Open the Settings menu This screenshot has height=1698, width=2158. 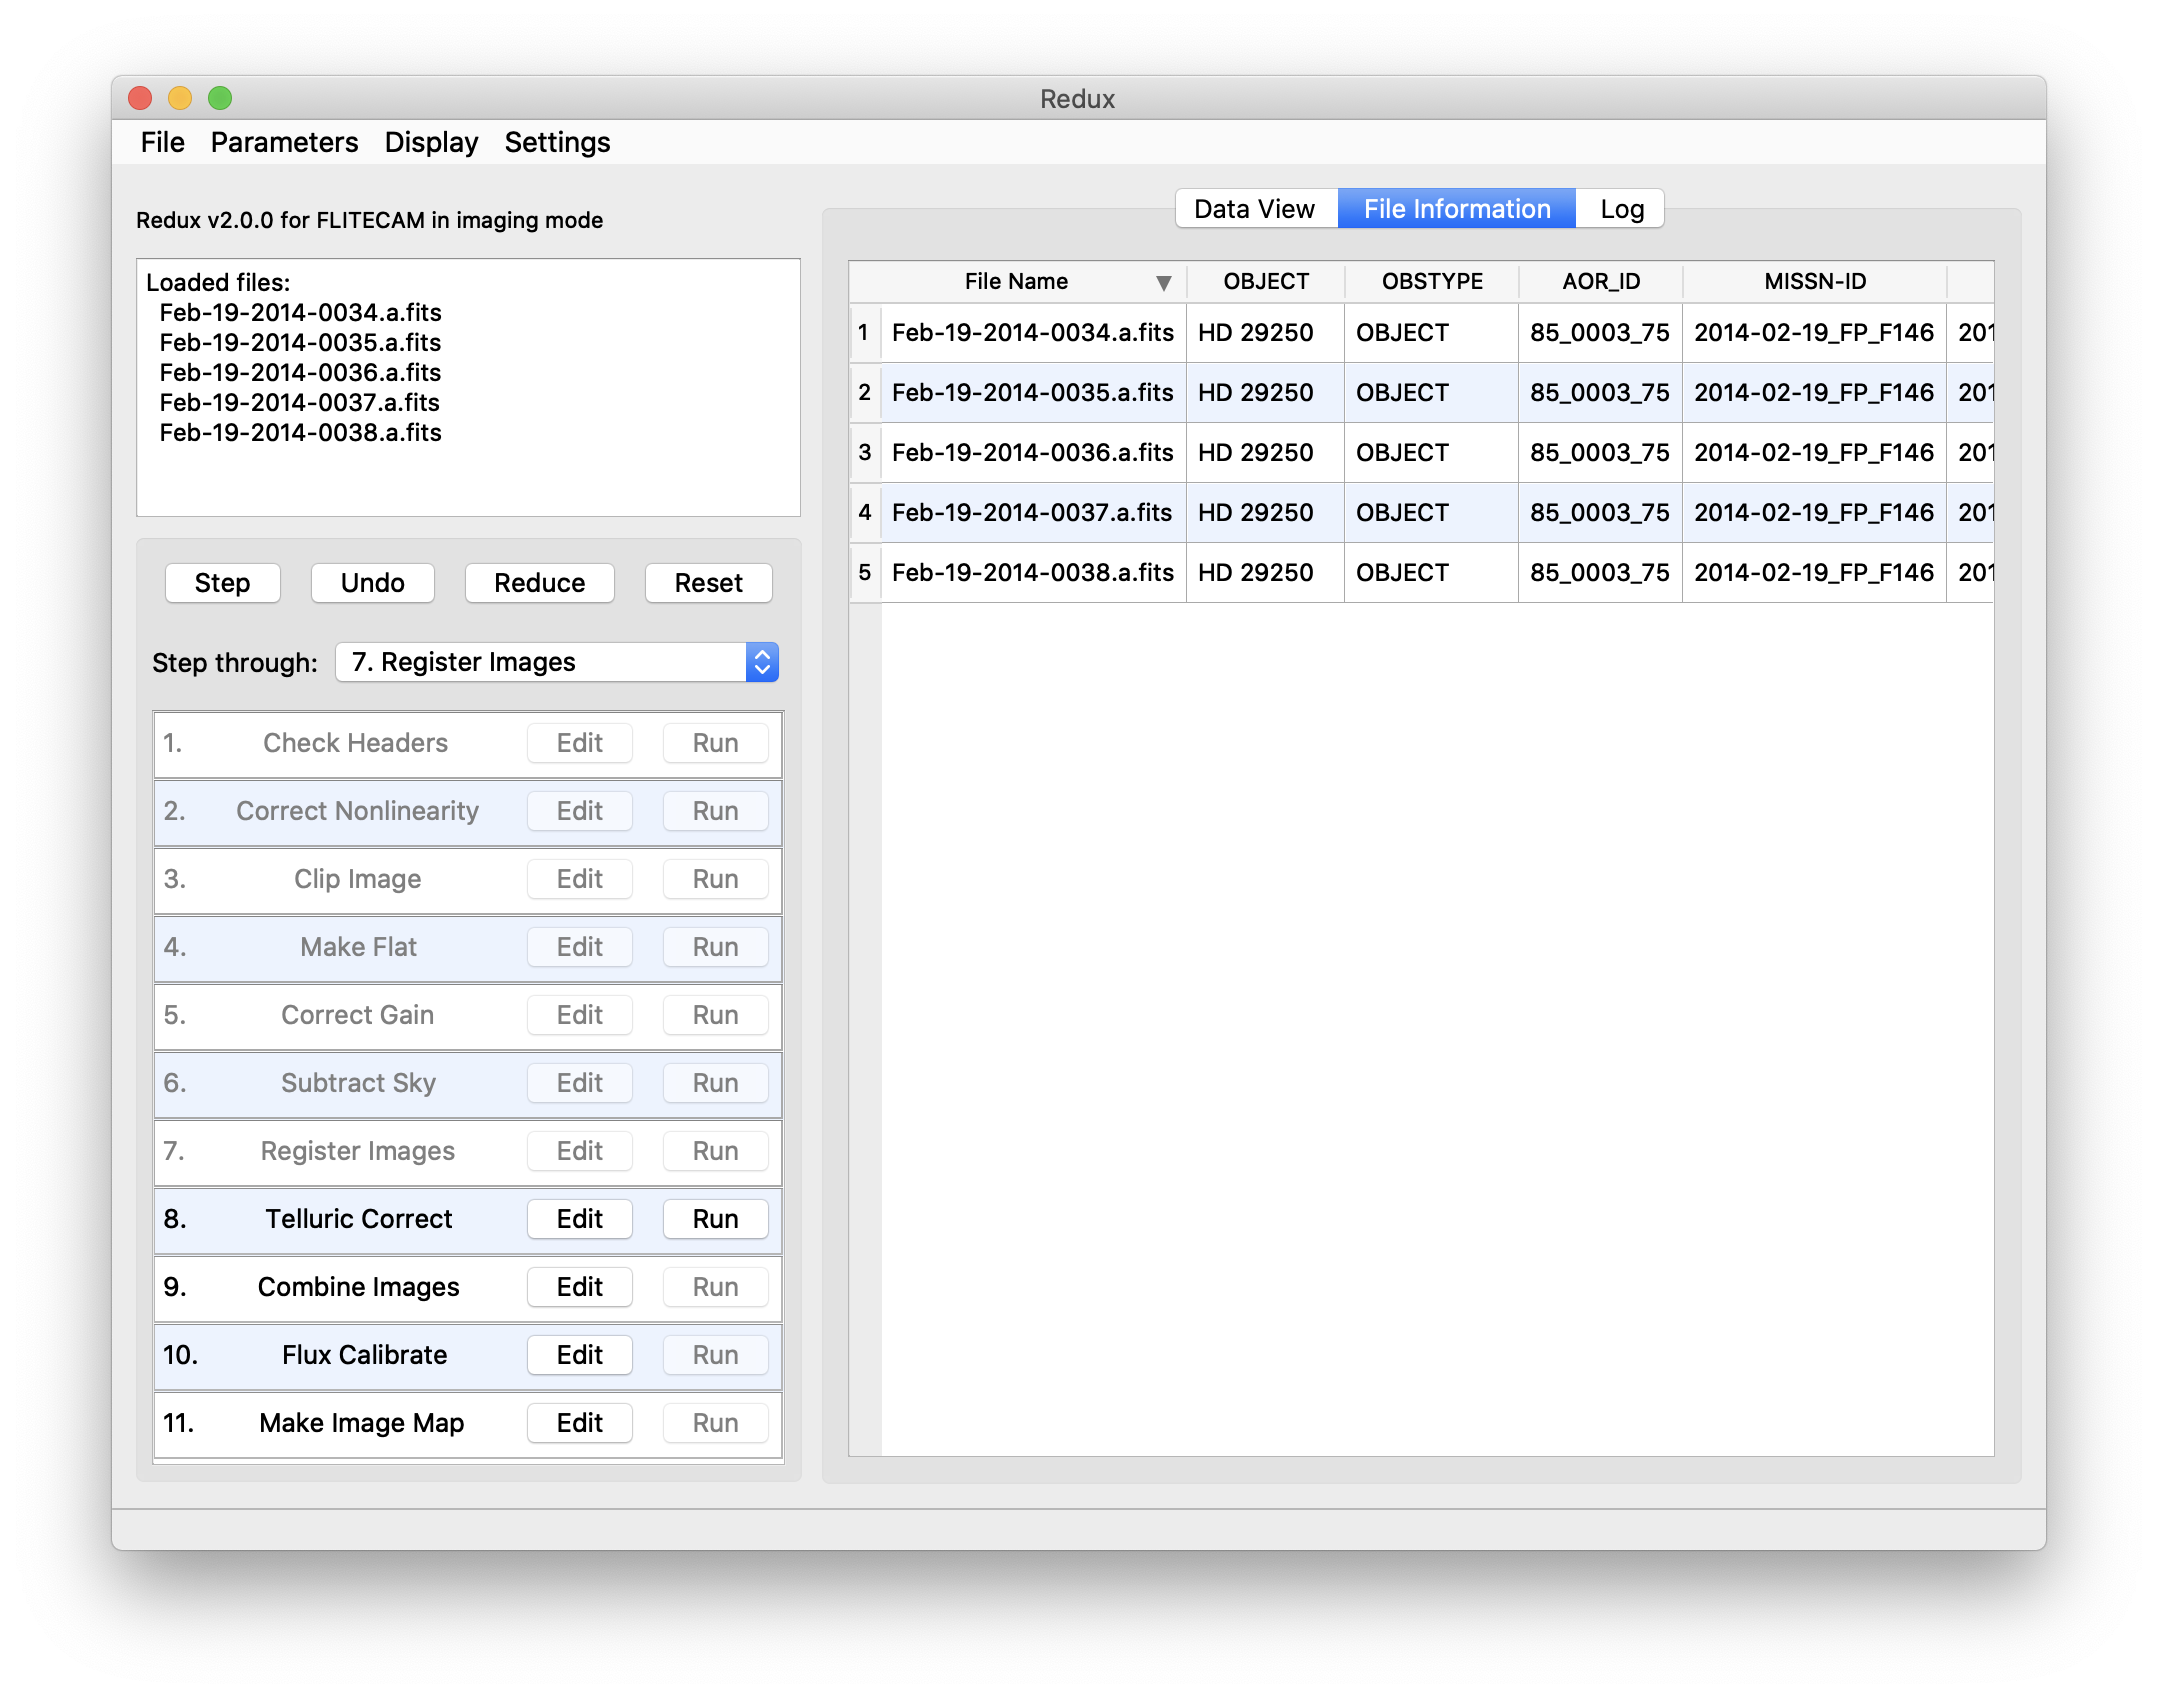[x=557, y=142]
